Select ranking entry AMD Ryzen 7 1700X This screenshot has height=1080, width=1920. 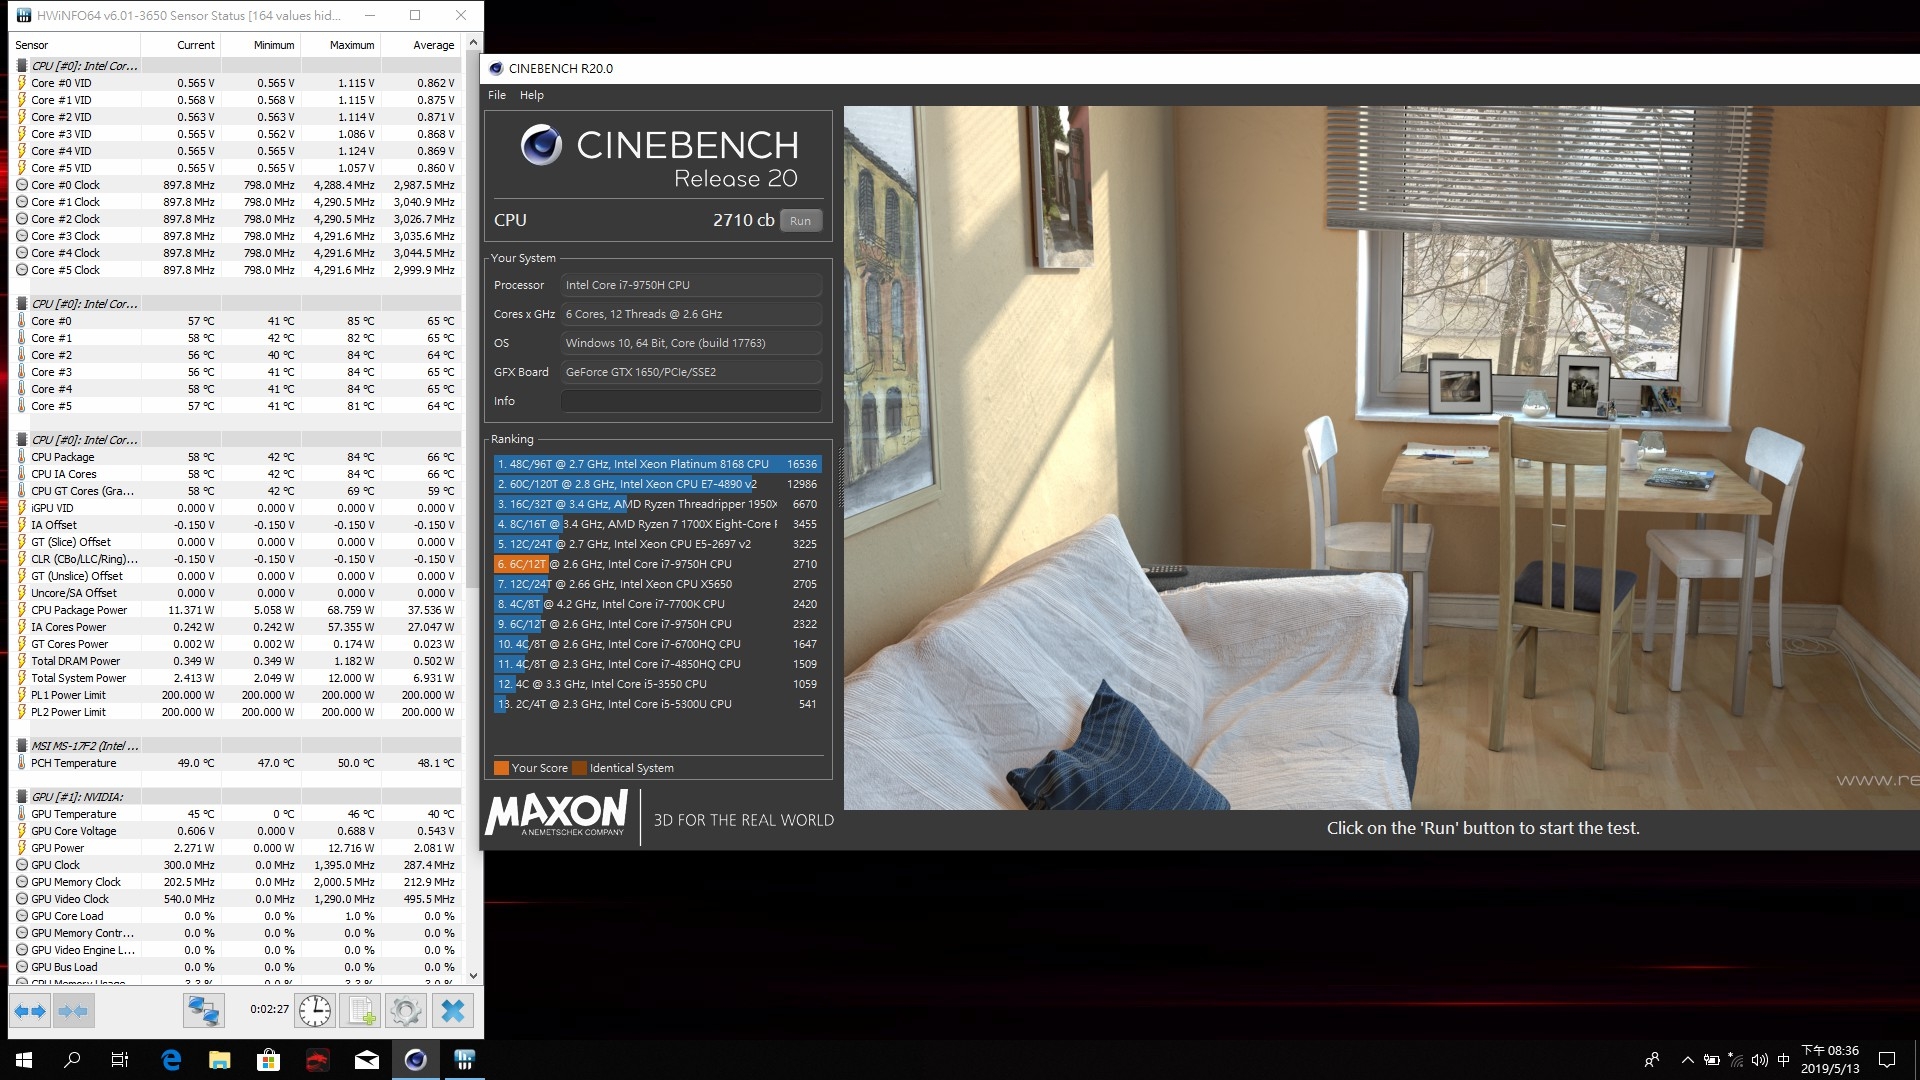657,524
